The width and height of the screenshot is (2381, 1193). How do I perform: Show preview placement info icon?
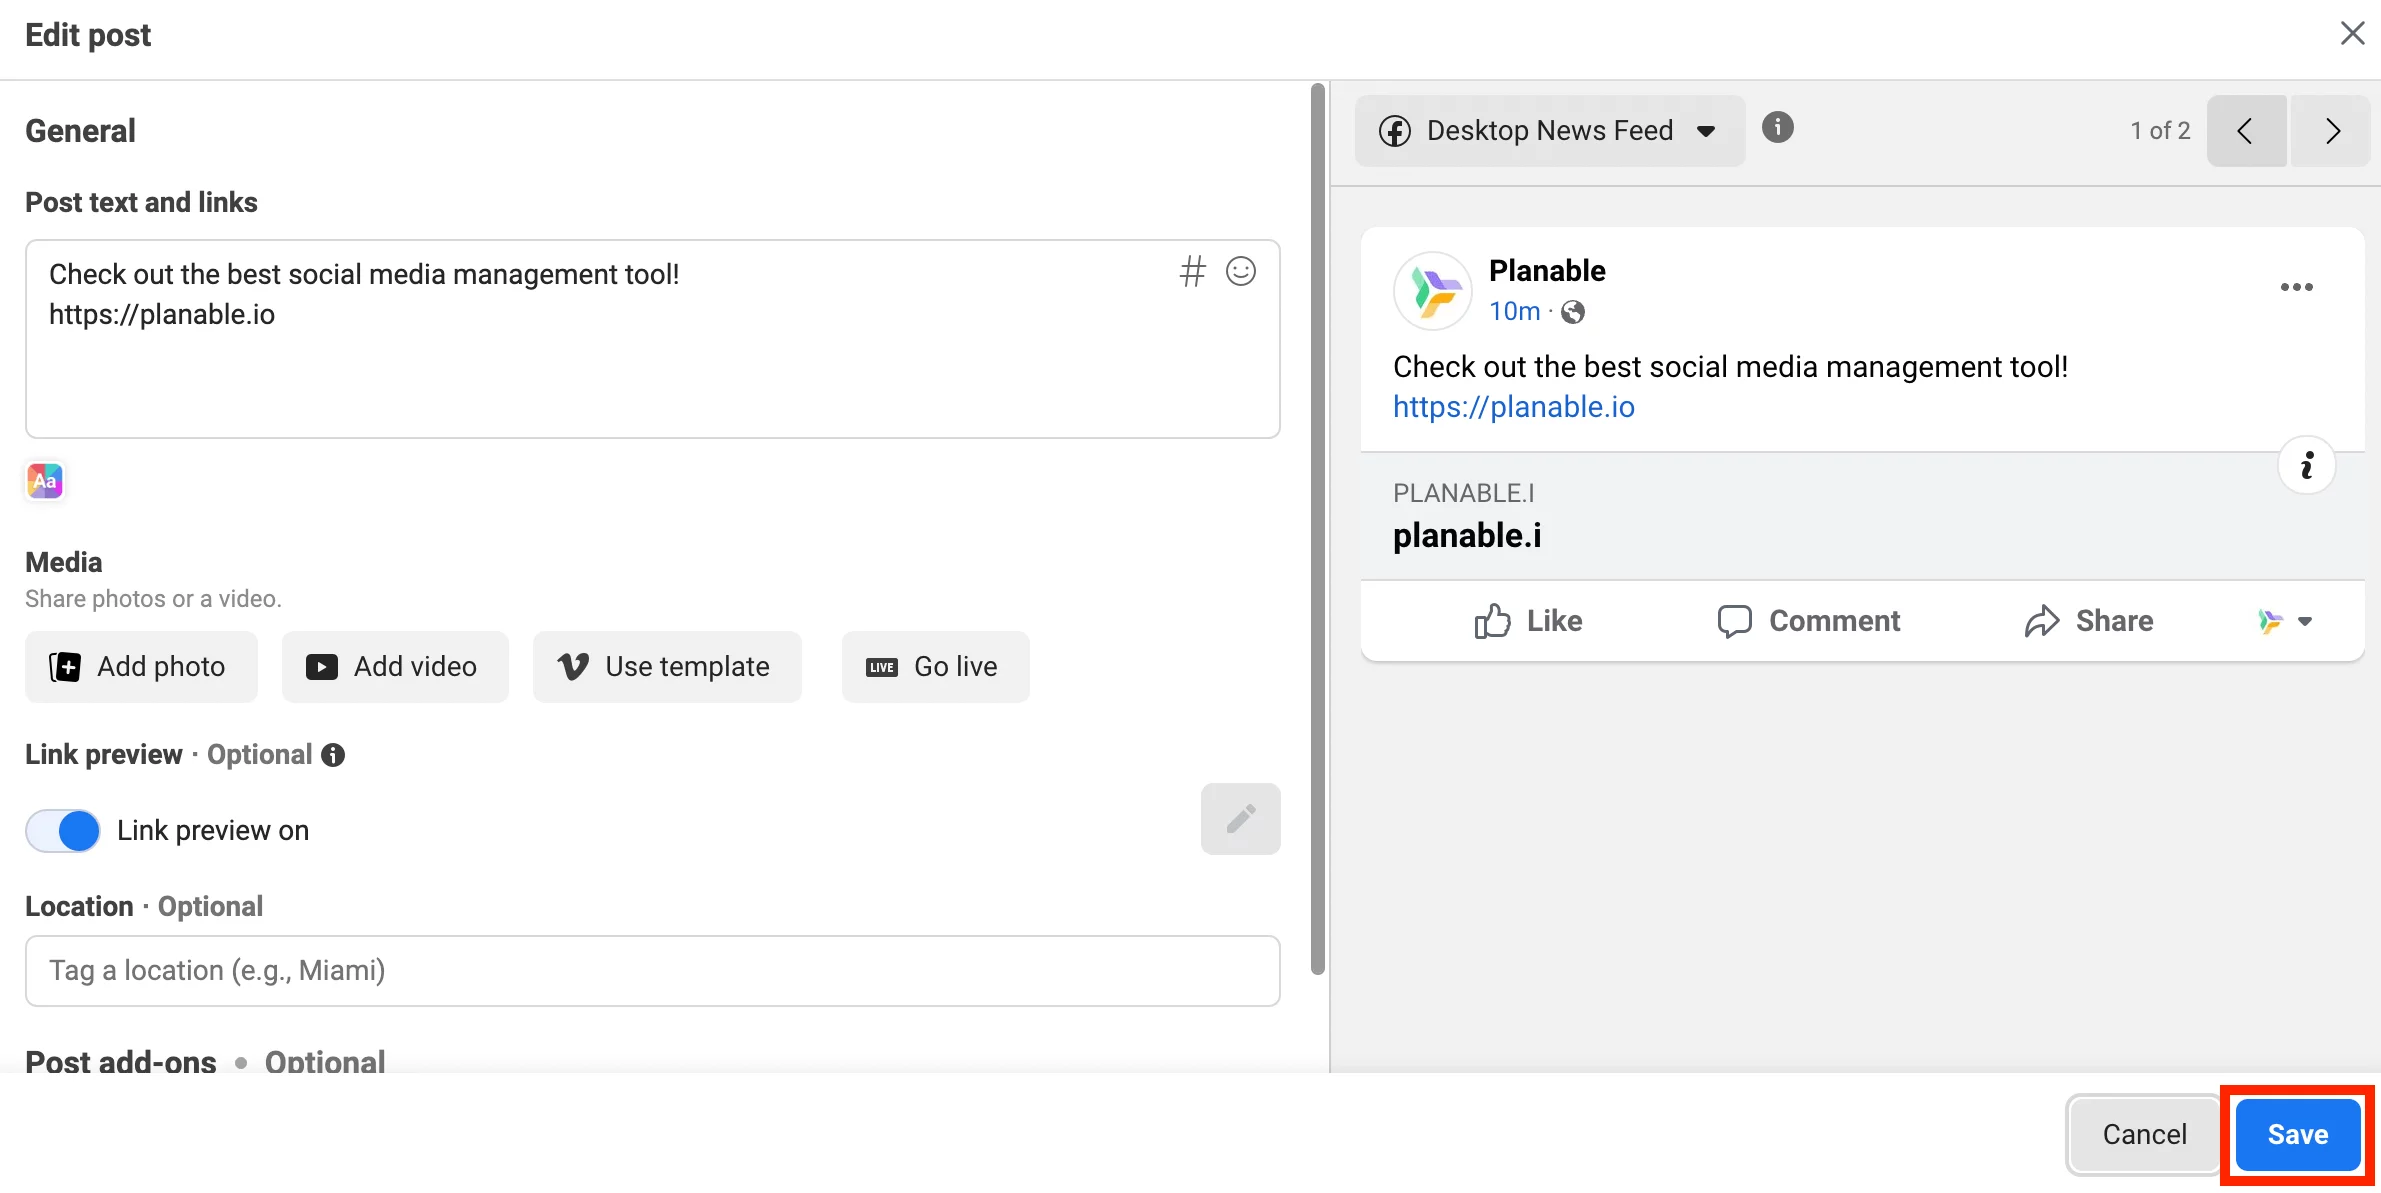coord(1777,128)
